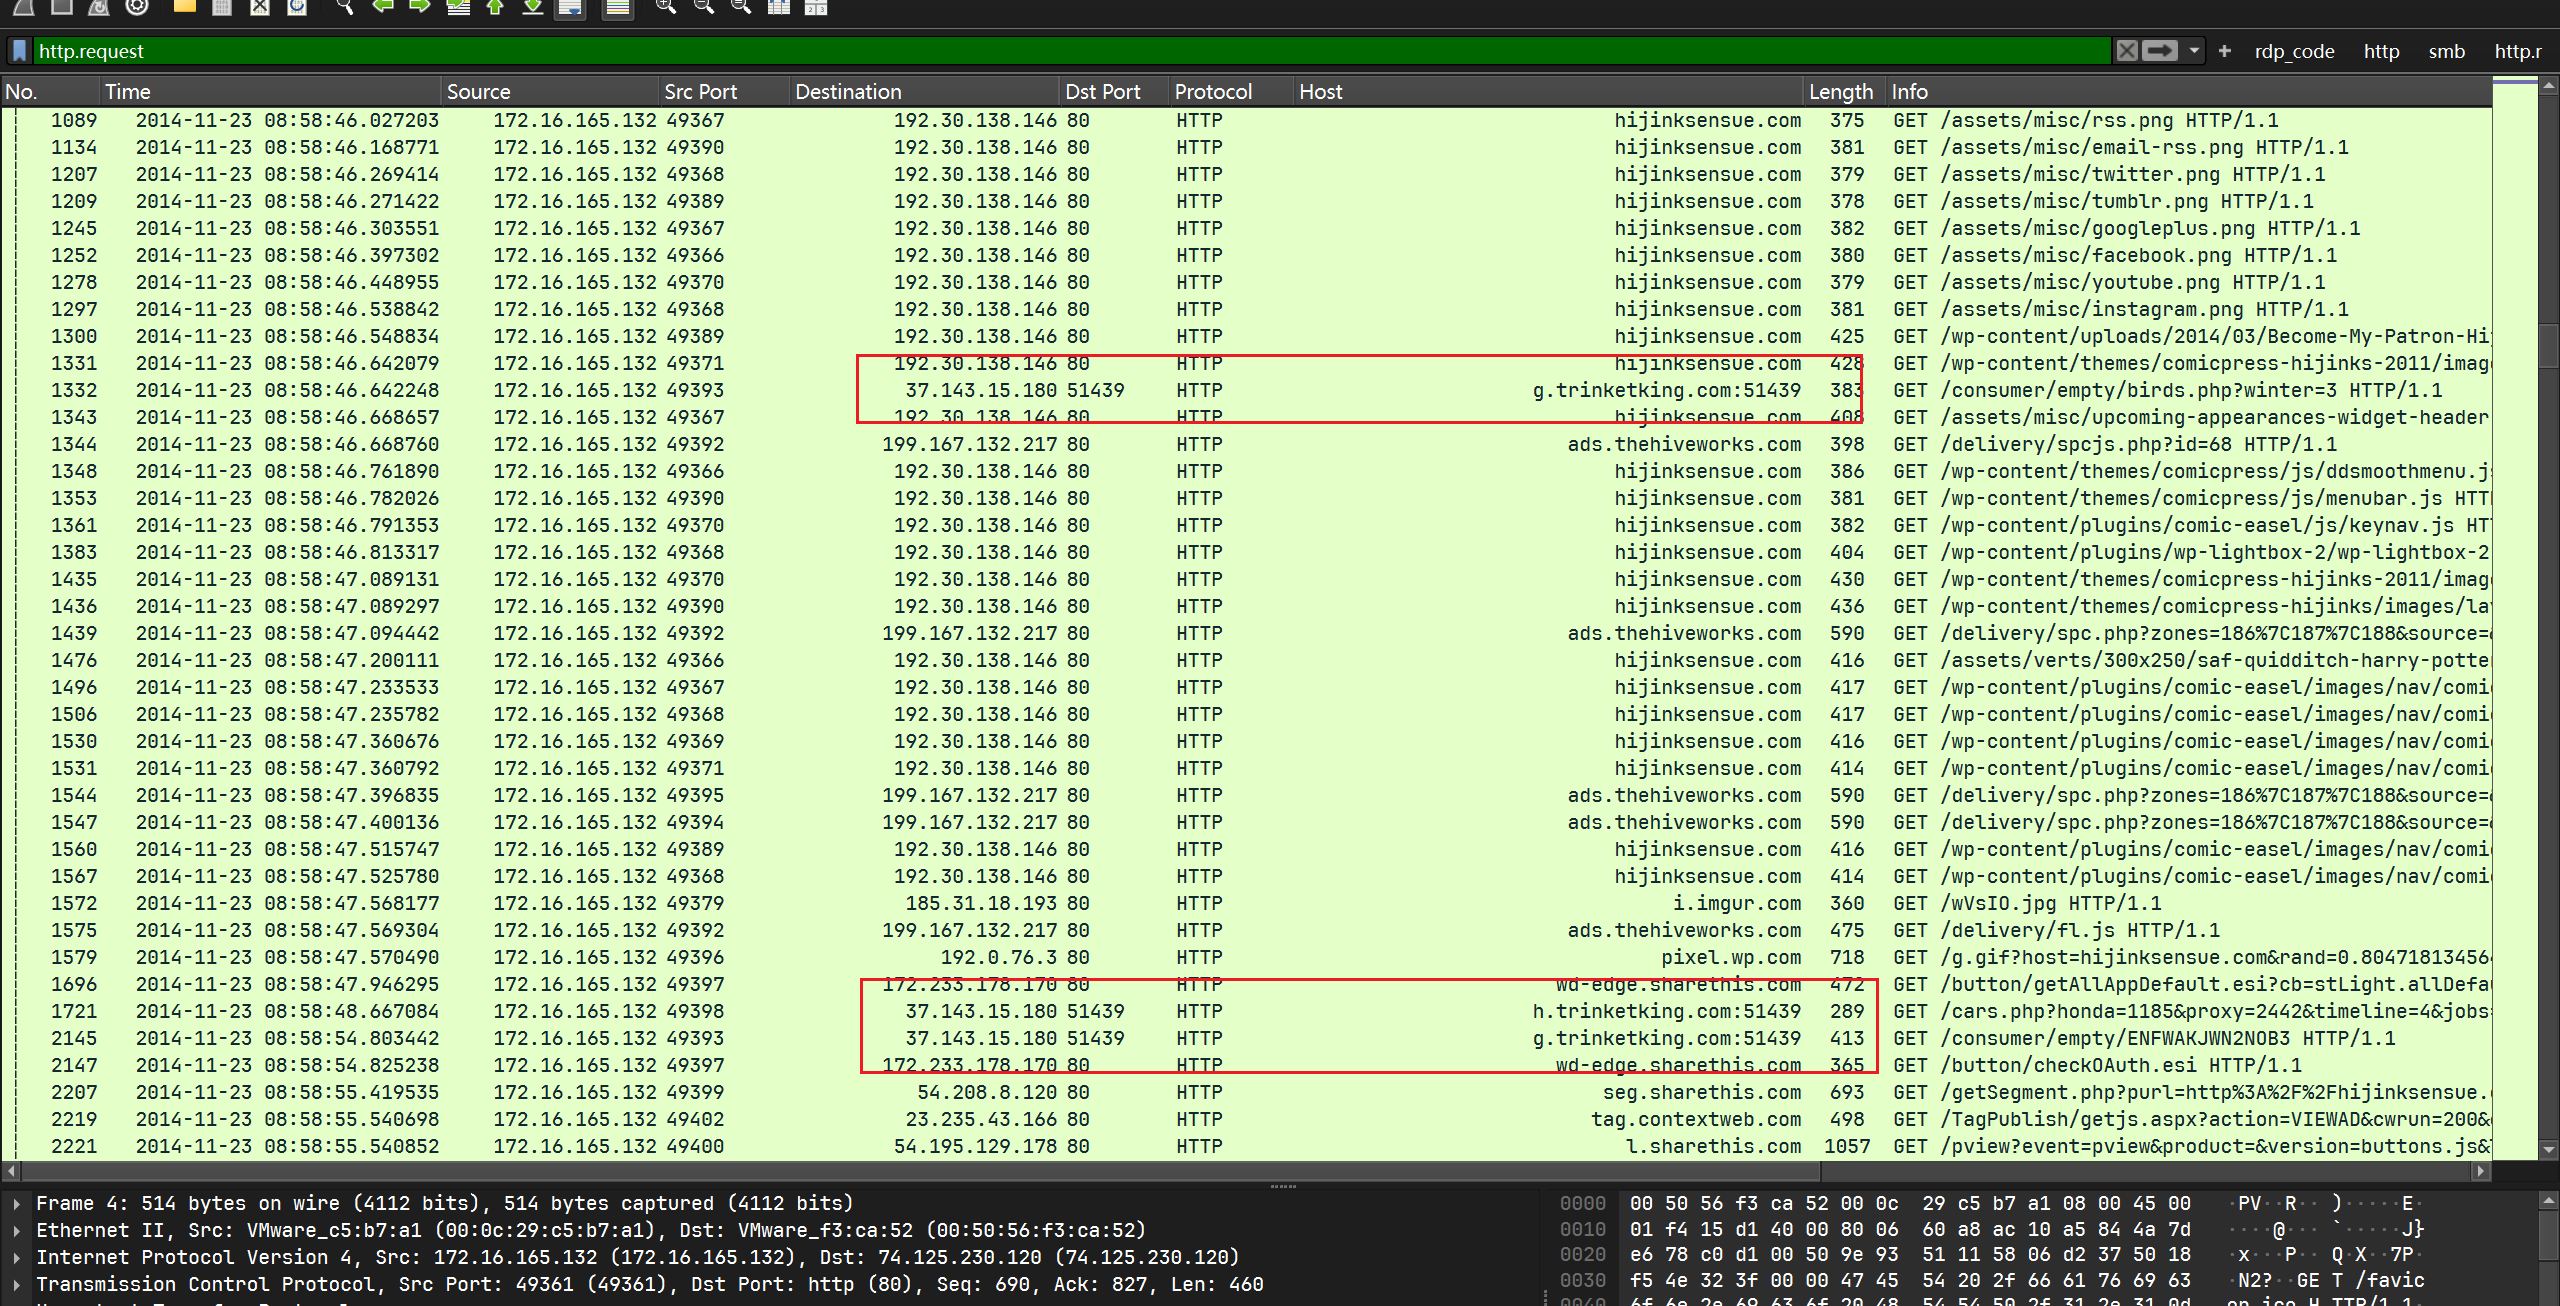This screenshot has height=1306, width=2560.
Task: Select packet 2145 ENFWAKJWN2NOB3 request
Action: click(1246, 1038)
